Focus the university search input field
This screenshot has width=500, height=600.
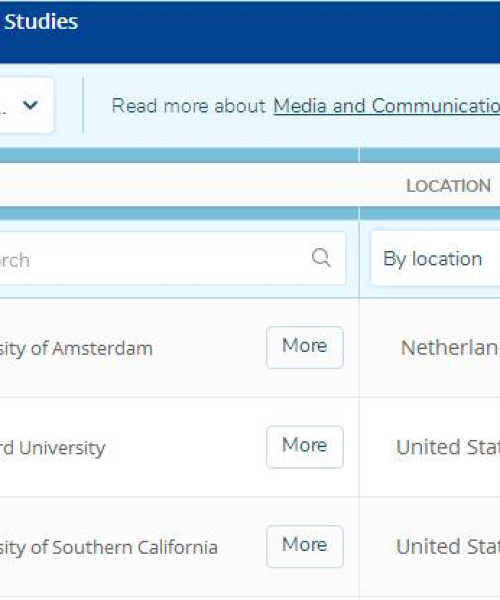pos(171,258)
